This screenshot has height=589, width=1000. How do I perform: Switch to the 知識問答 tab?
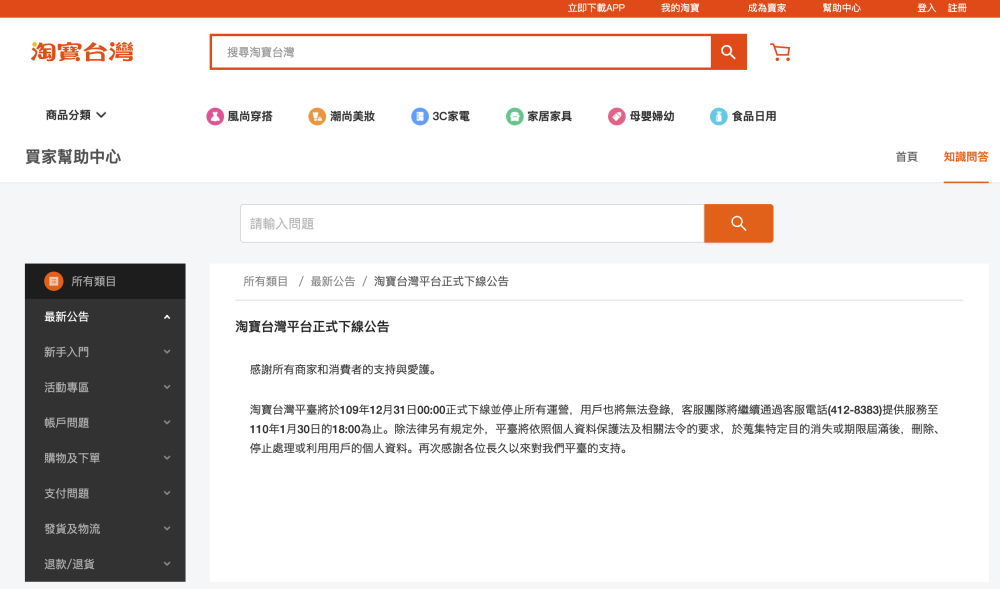(966, 157)
